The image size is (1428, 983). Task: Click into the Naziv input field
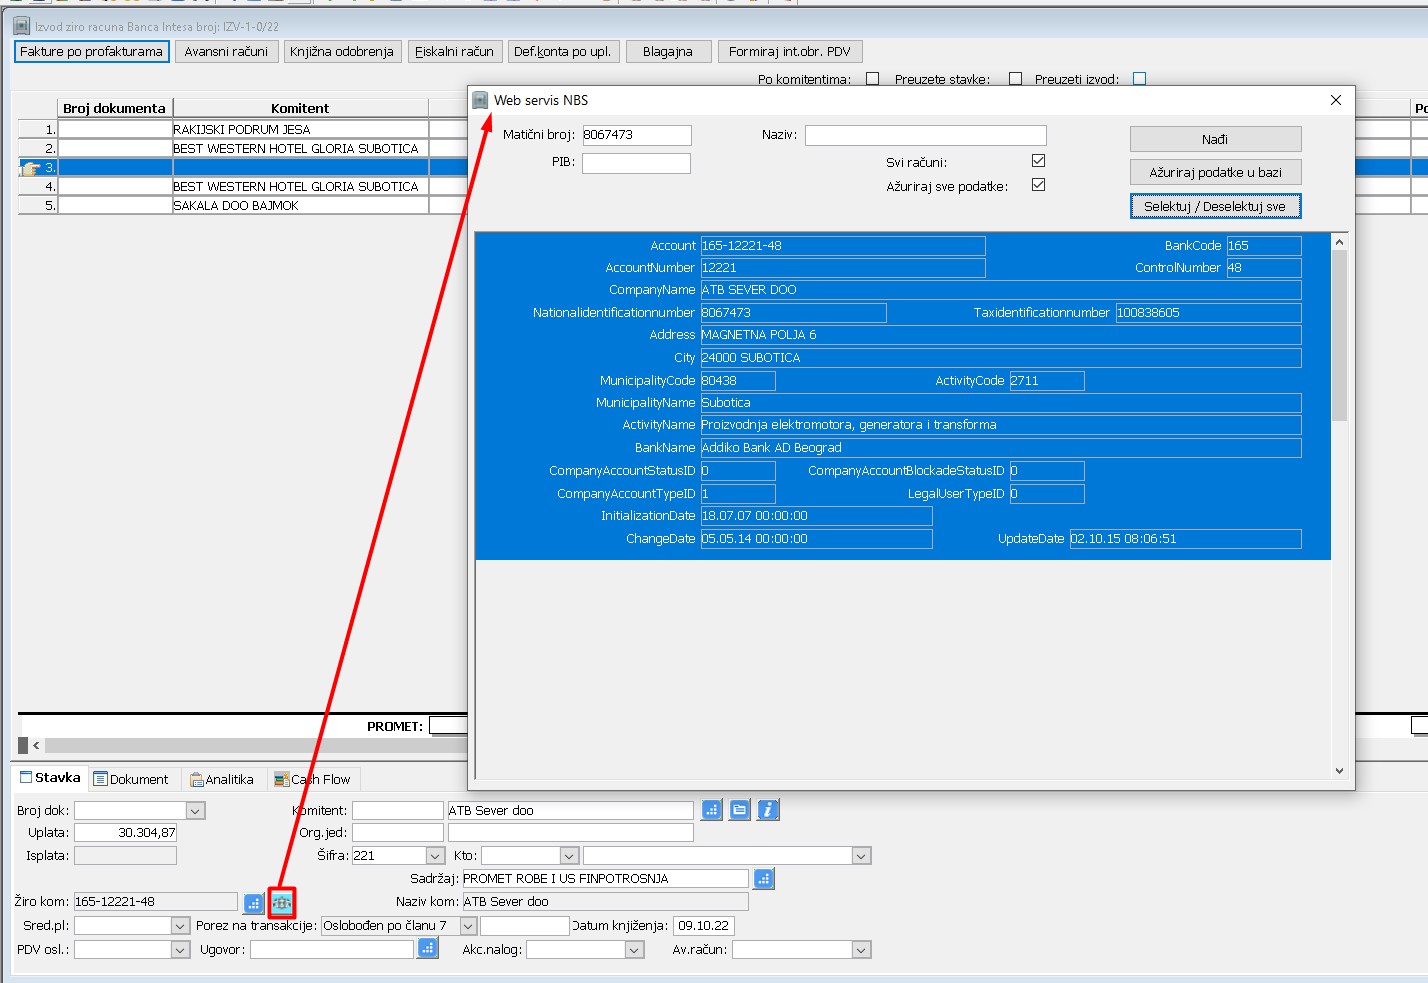(x=926, y=135)
